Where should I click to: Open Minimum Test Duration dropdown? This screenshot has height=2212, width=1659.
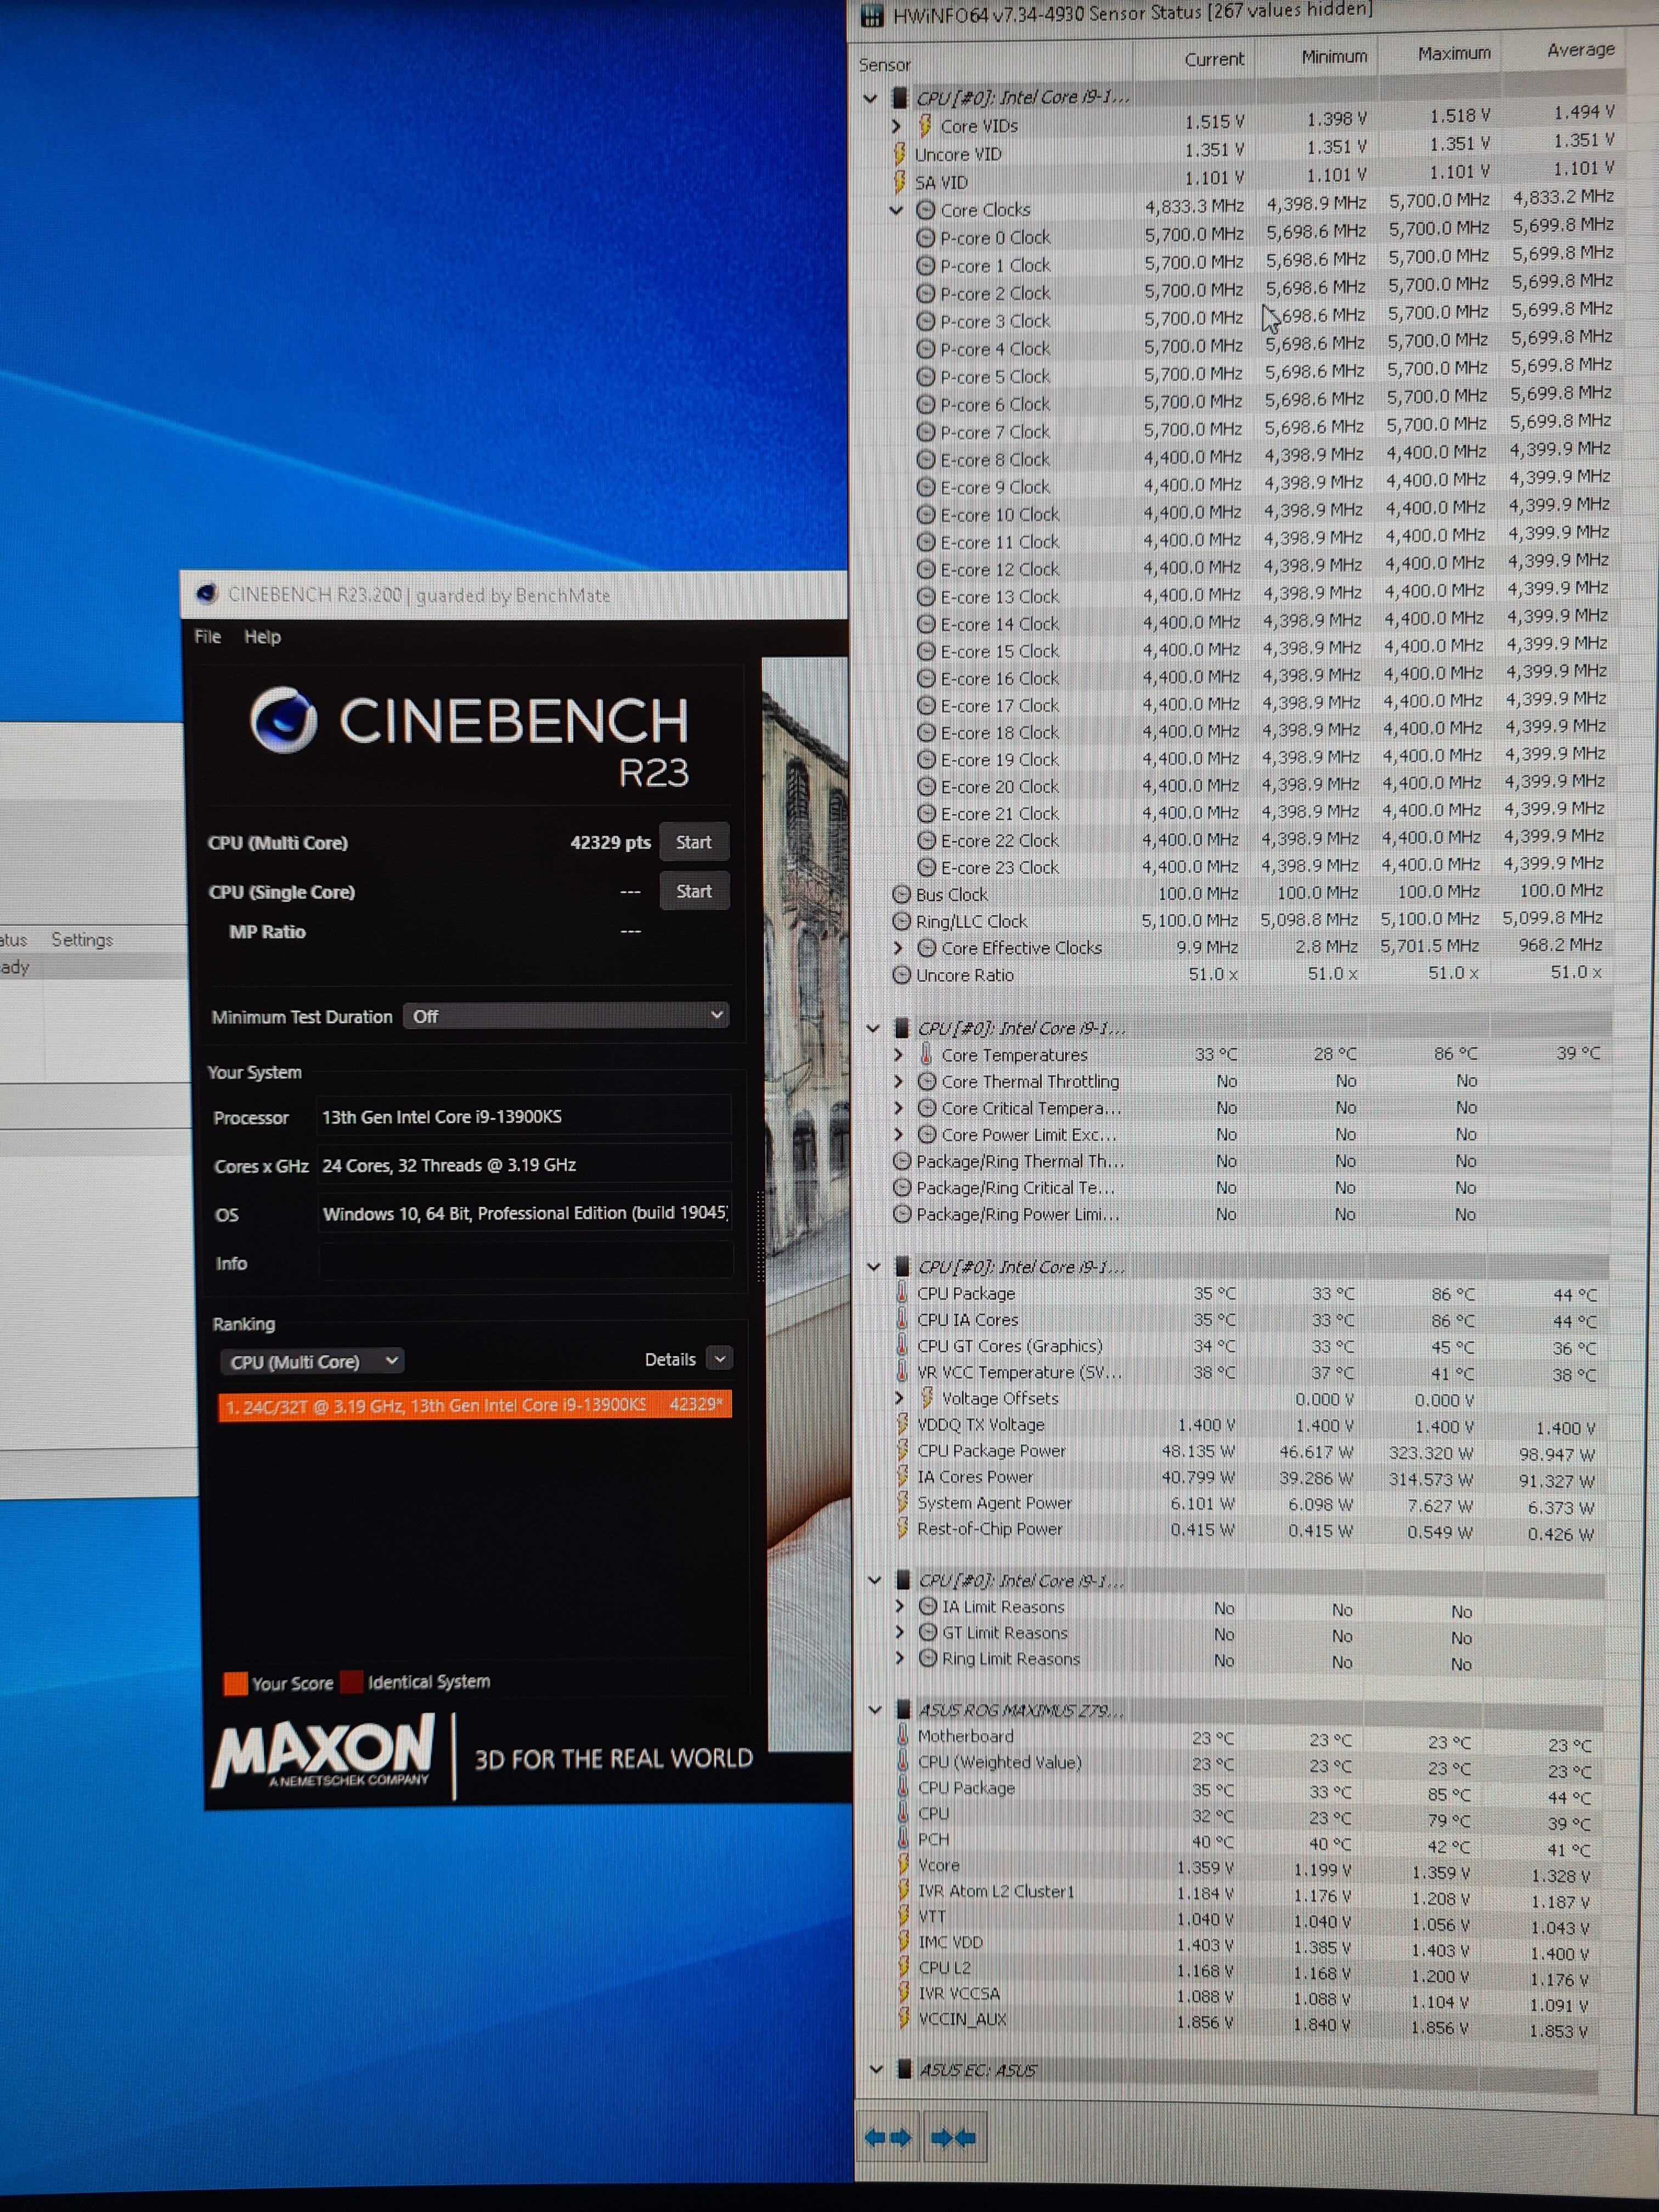point(566,1016)
